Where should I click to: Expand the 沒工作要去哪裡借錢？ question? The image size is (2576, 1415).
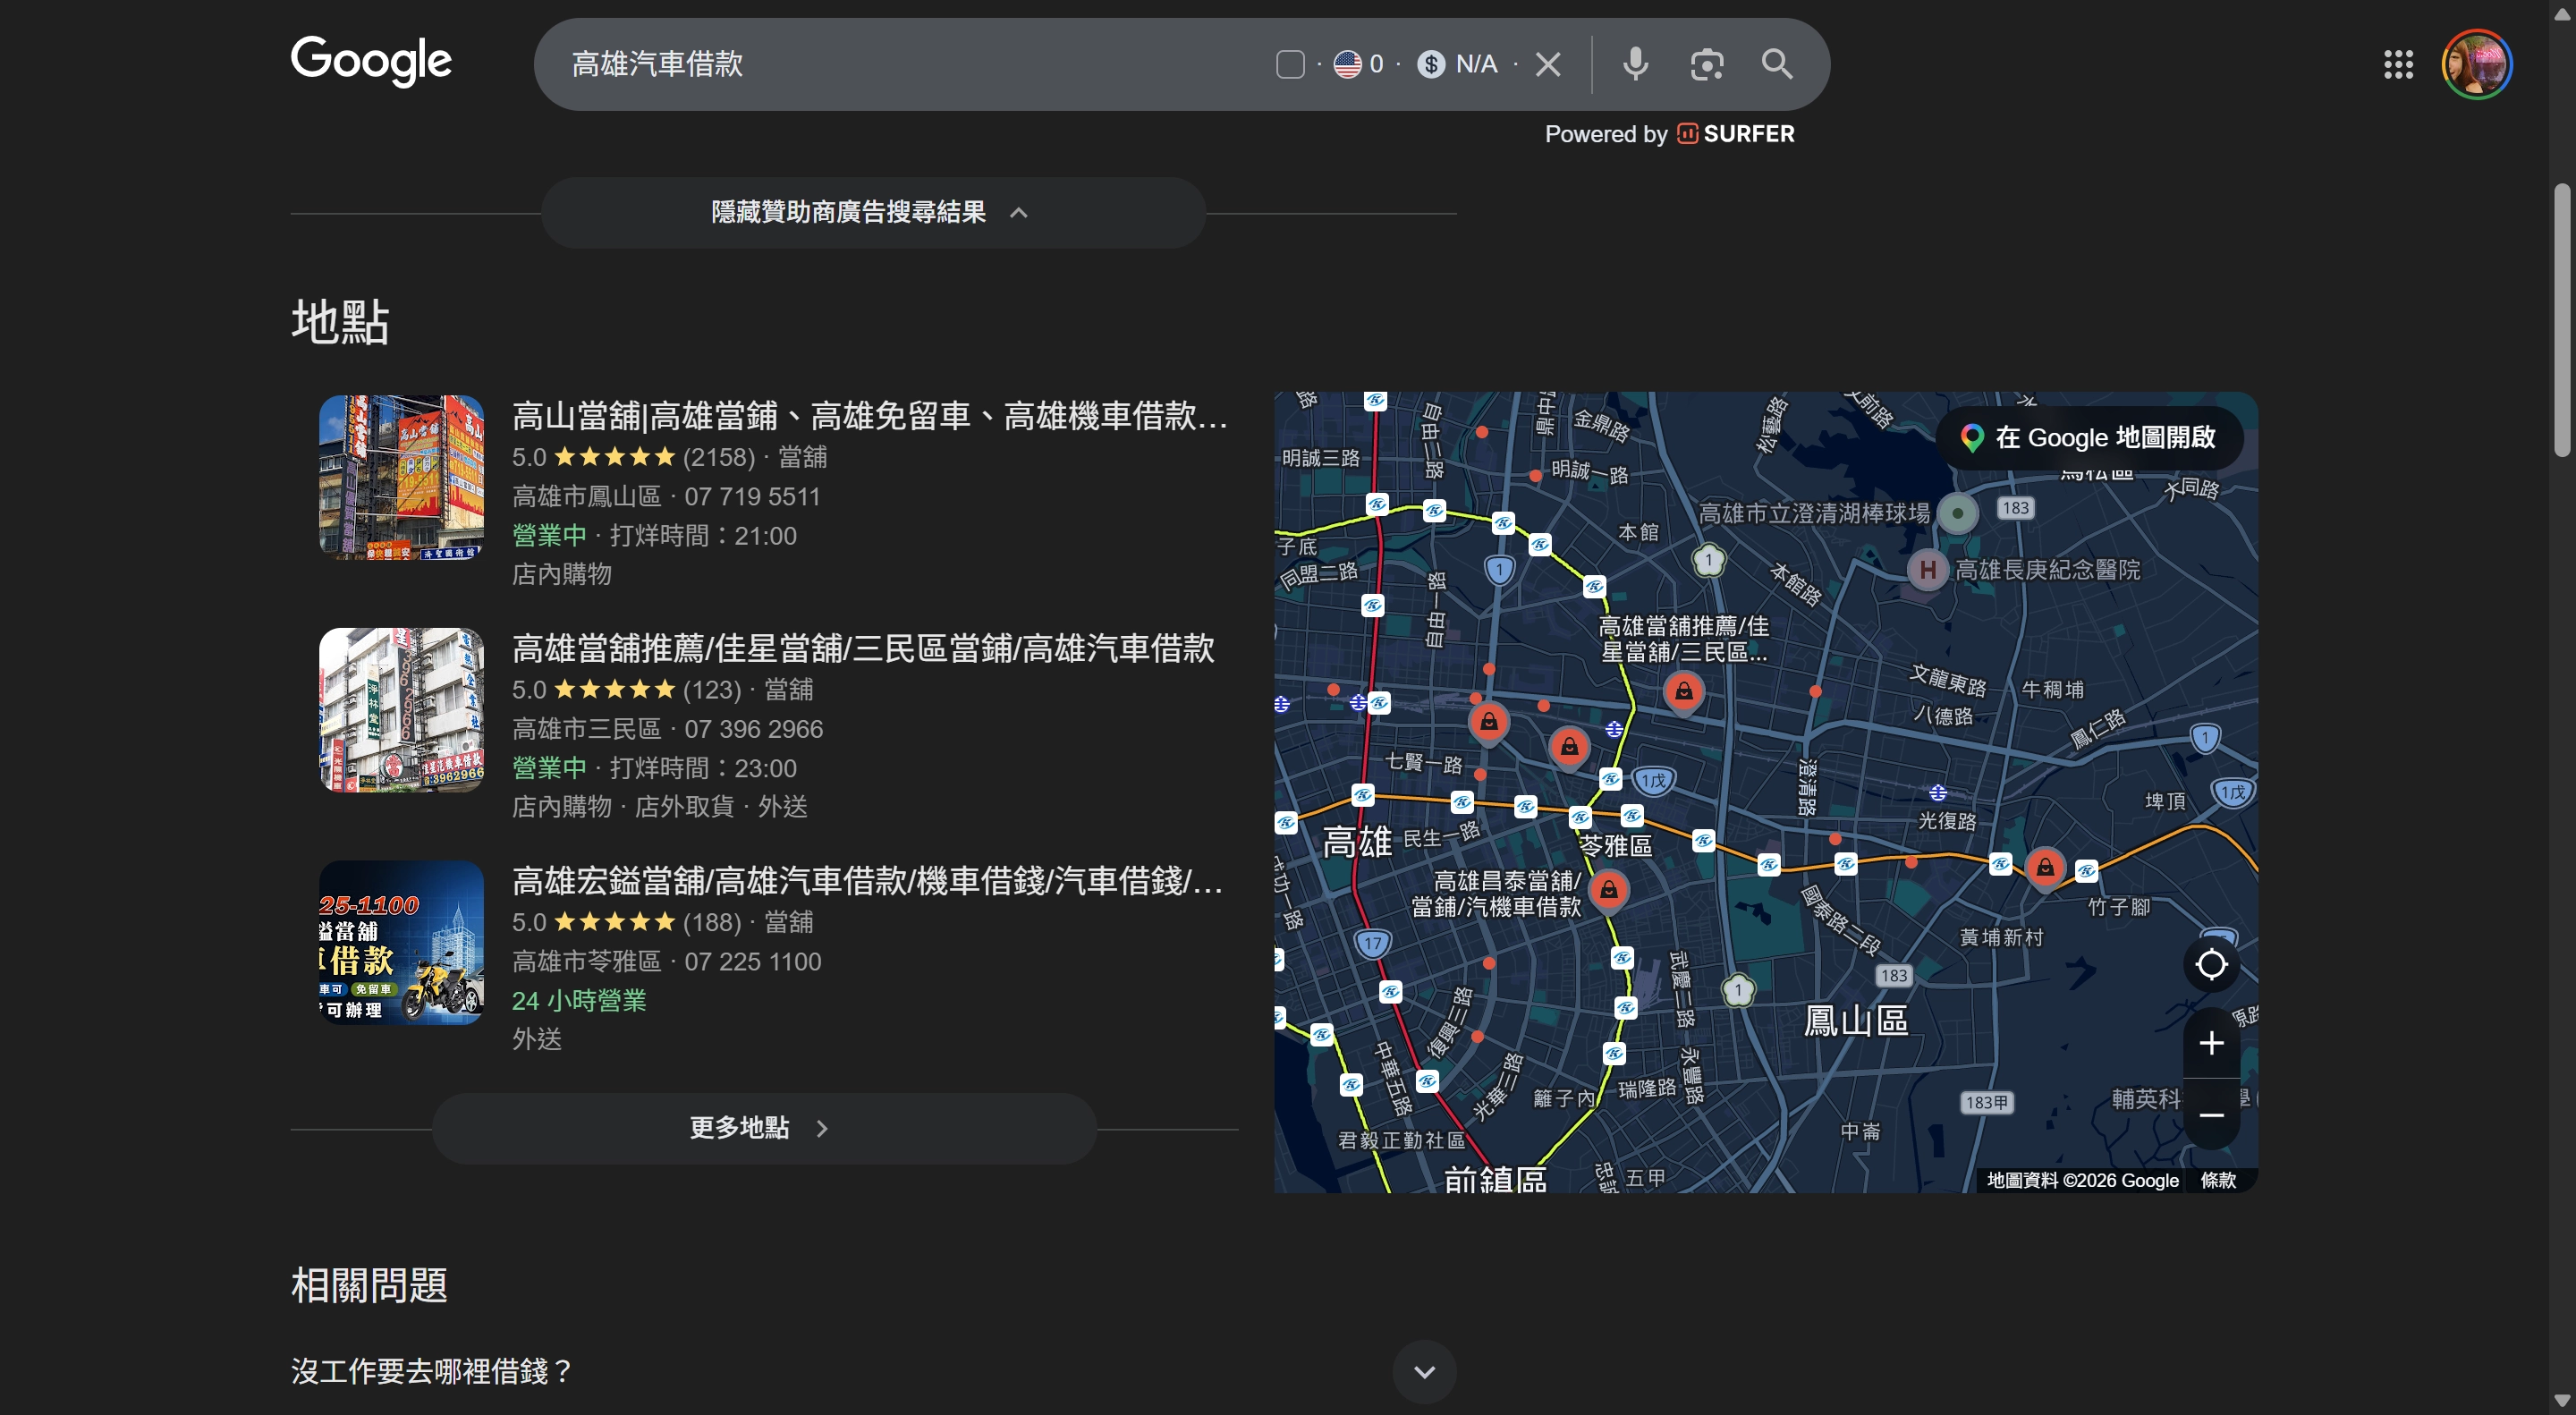point(872,1371)
